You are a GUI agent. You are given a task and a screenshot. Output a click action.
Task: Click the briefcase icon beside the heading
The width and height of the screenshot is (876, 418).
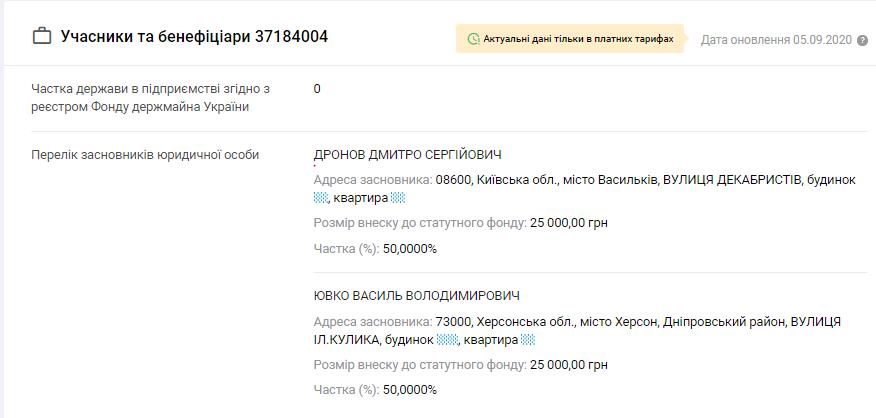tap(42, 38)
